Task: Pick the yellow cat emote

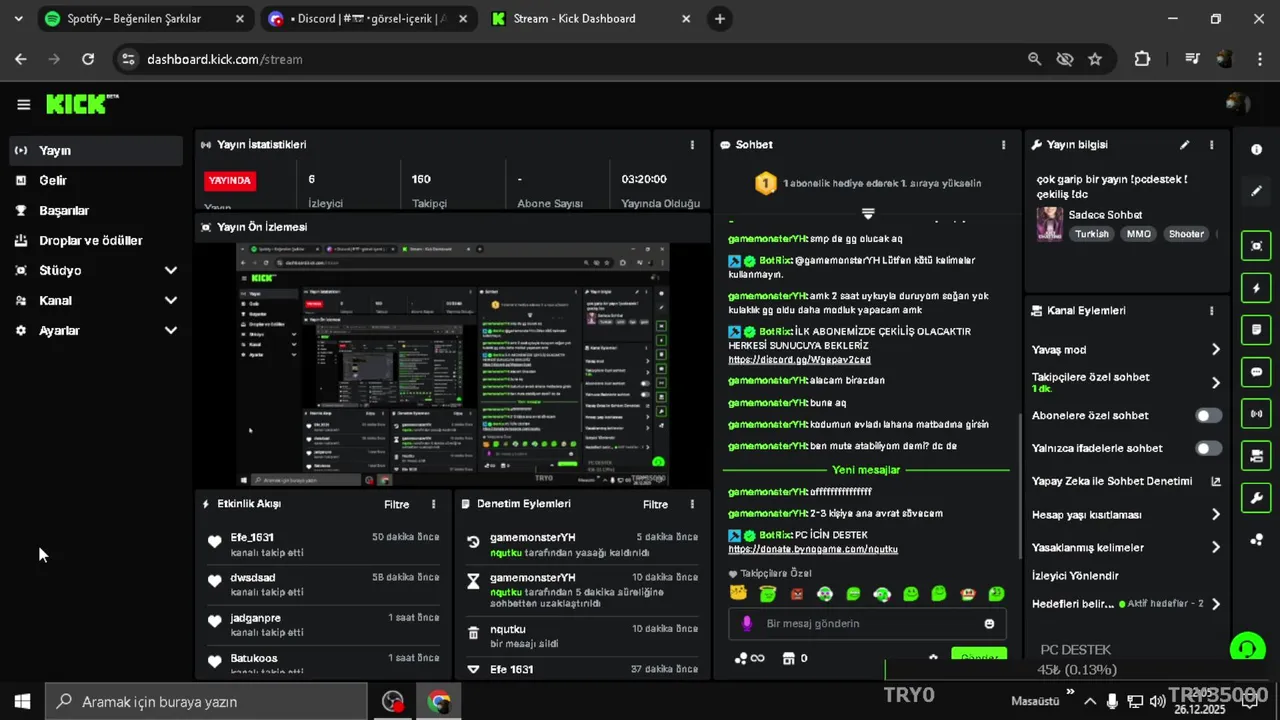Action: click(738, 594)
